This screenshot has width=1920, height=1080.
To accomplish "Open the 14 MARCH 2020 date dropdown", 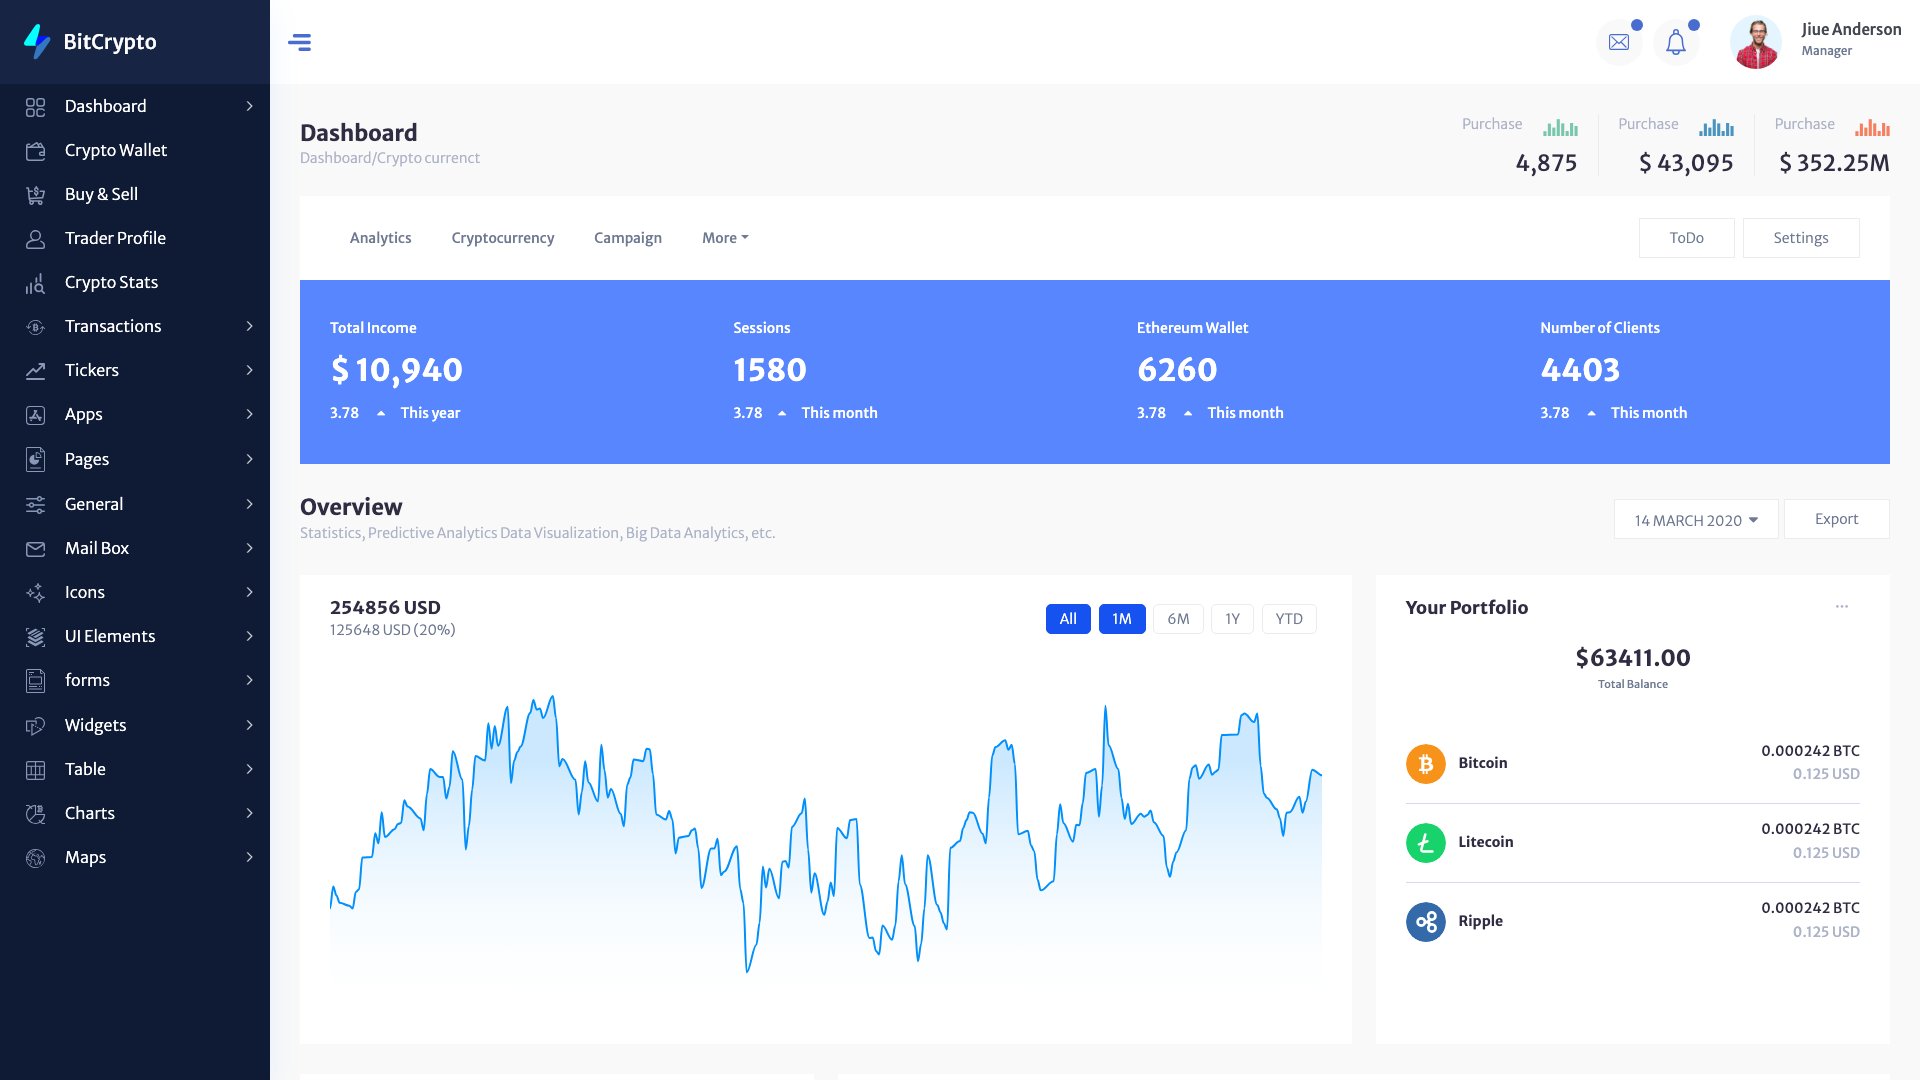I will [1695, 519].
